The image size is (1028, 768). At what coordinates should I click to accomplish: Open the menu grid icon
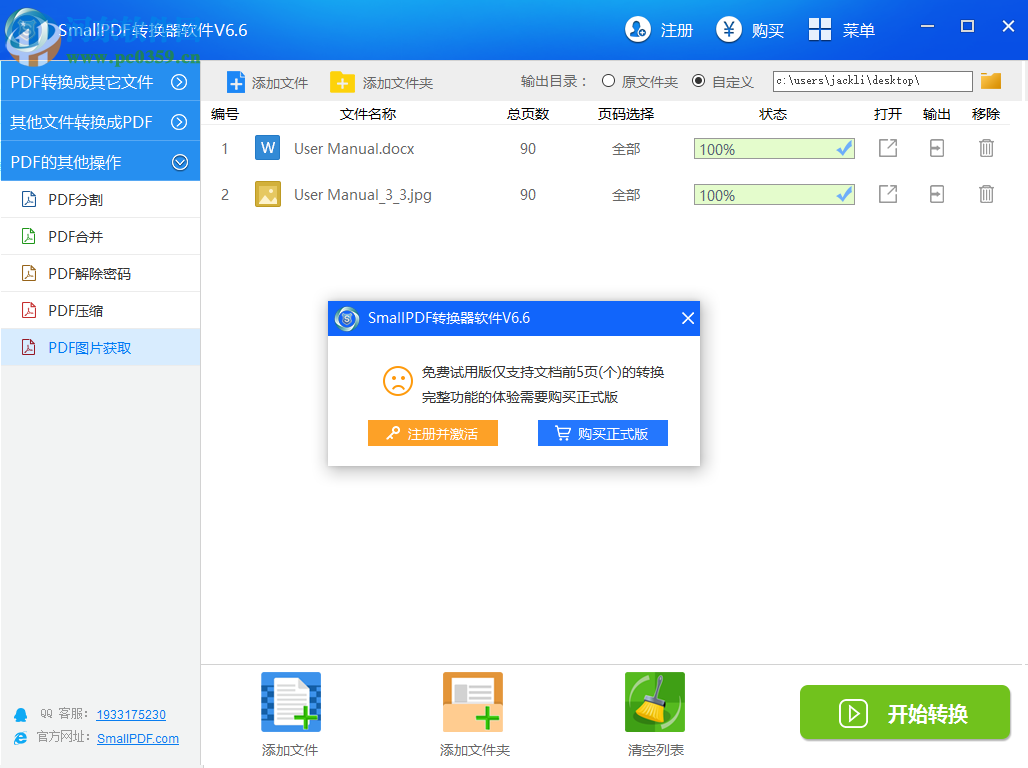(x=820, y=30)
